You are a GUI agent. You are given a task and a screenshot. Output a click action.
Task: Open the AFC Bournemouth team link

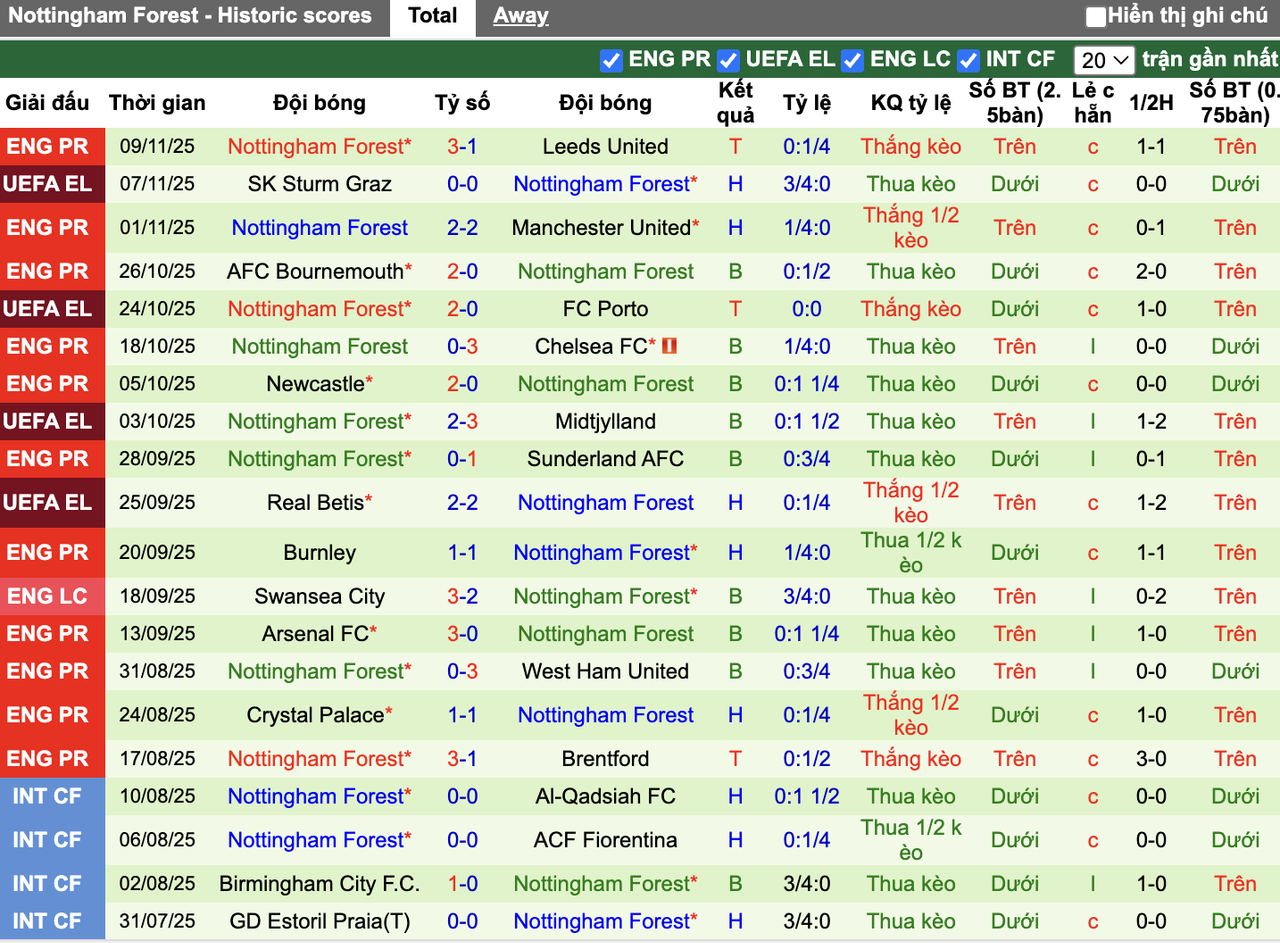point(315,271)
